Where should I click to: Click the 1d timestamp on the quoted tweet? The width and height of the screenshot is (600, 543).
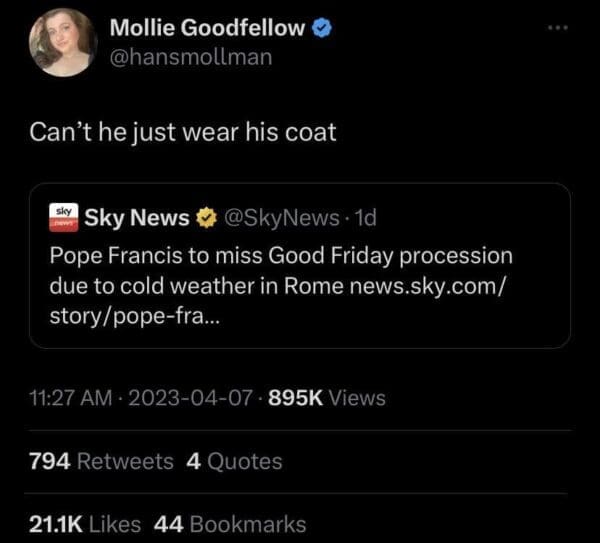(x=360, y=216)
